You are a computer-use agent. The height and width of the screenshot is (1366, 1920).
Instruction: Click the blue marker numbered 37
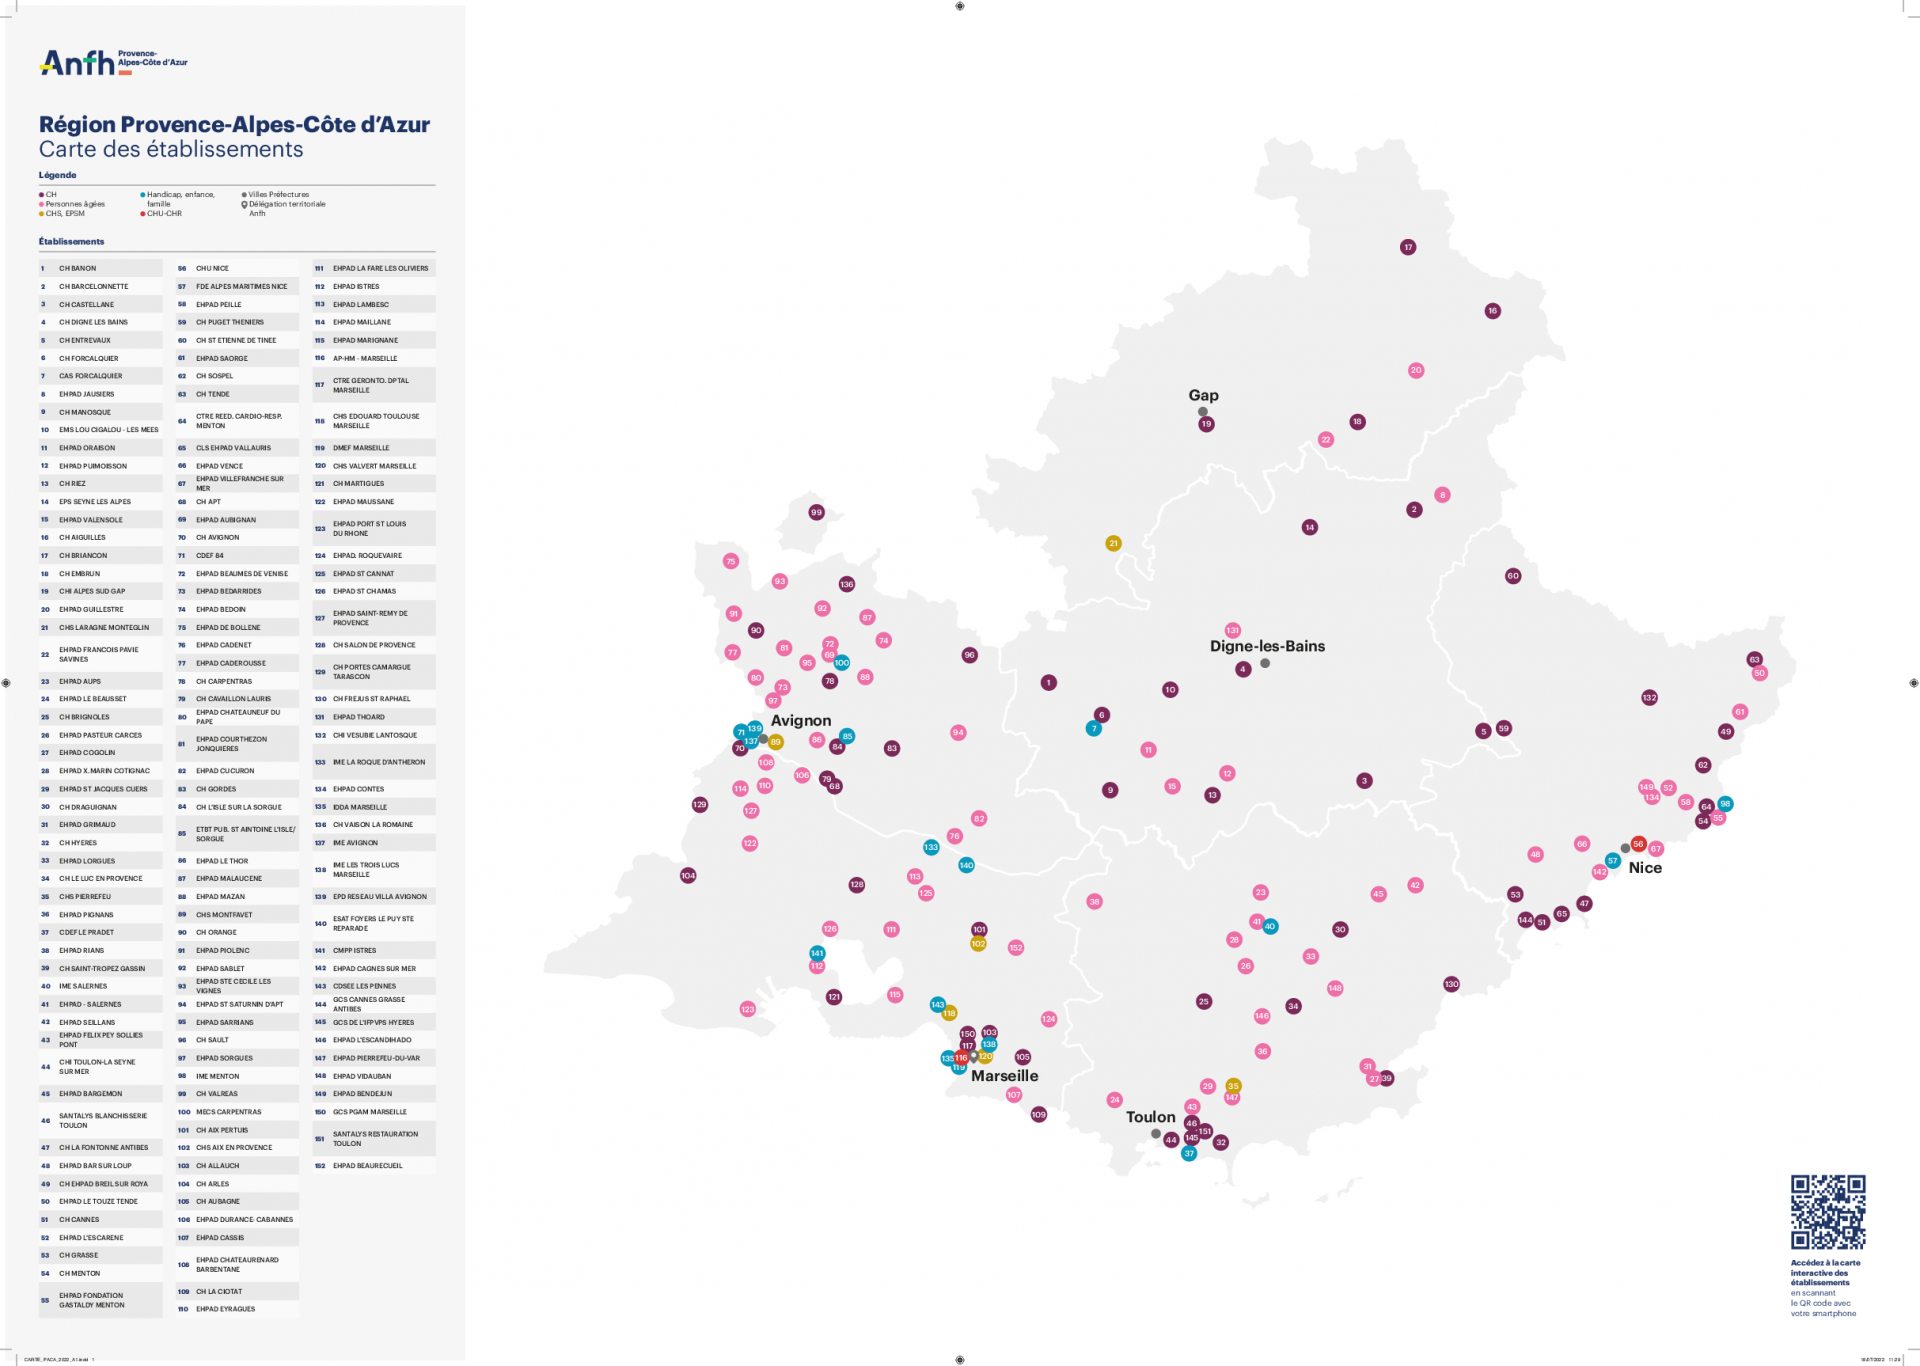point(1189,1153)
